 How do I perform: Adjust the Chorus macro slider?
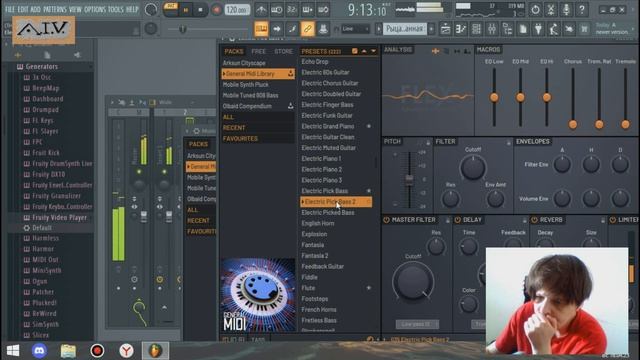tap(573, 124)
